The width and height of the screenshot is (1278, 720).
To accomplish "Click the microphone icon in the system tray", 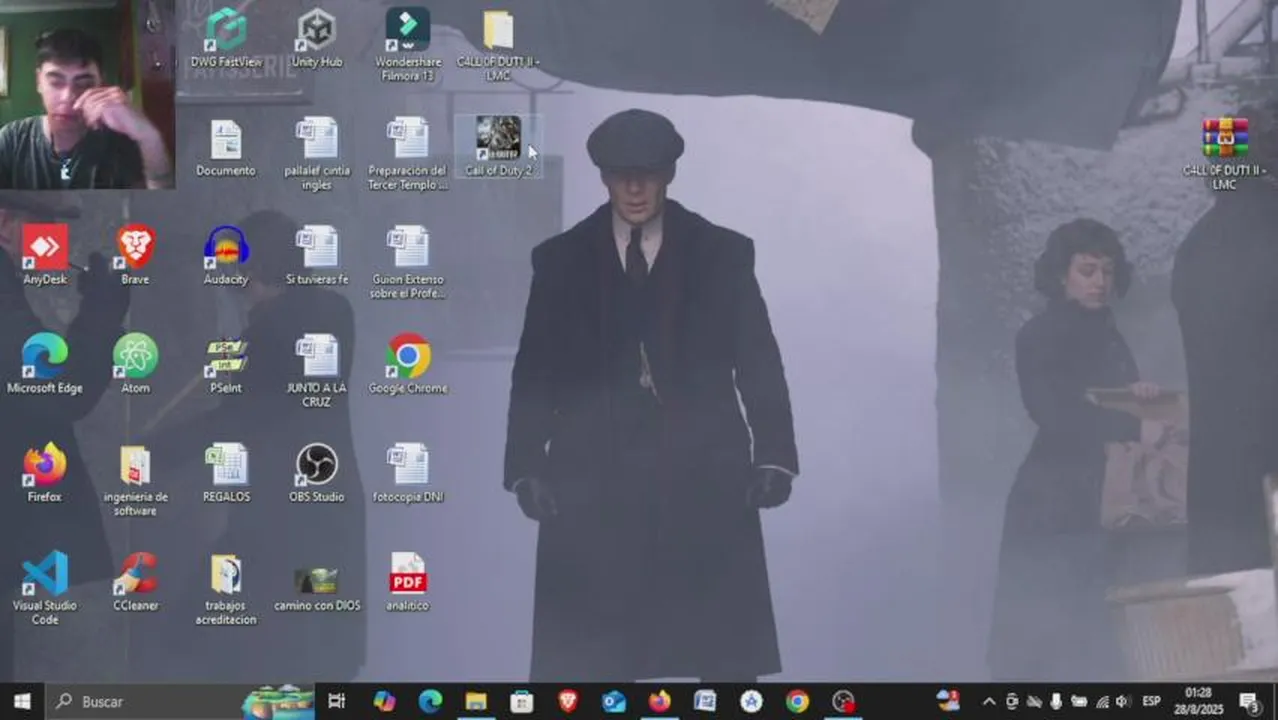I will click(1056, 701).
